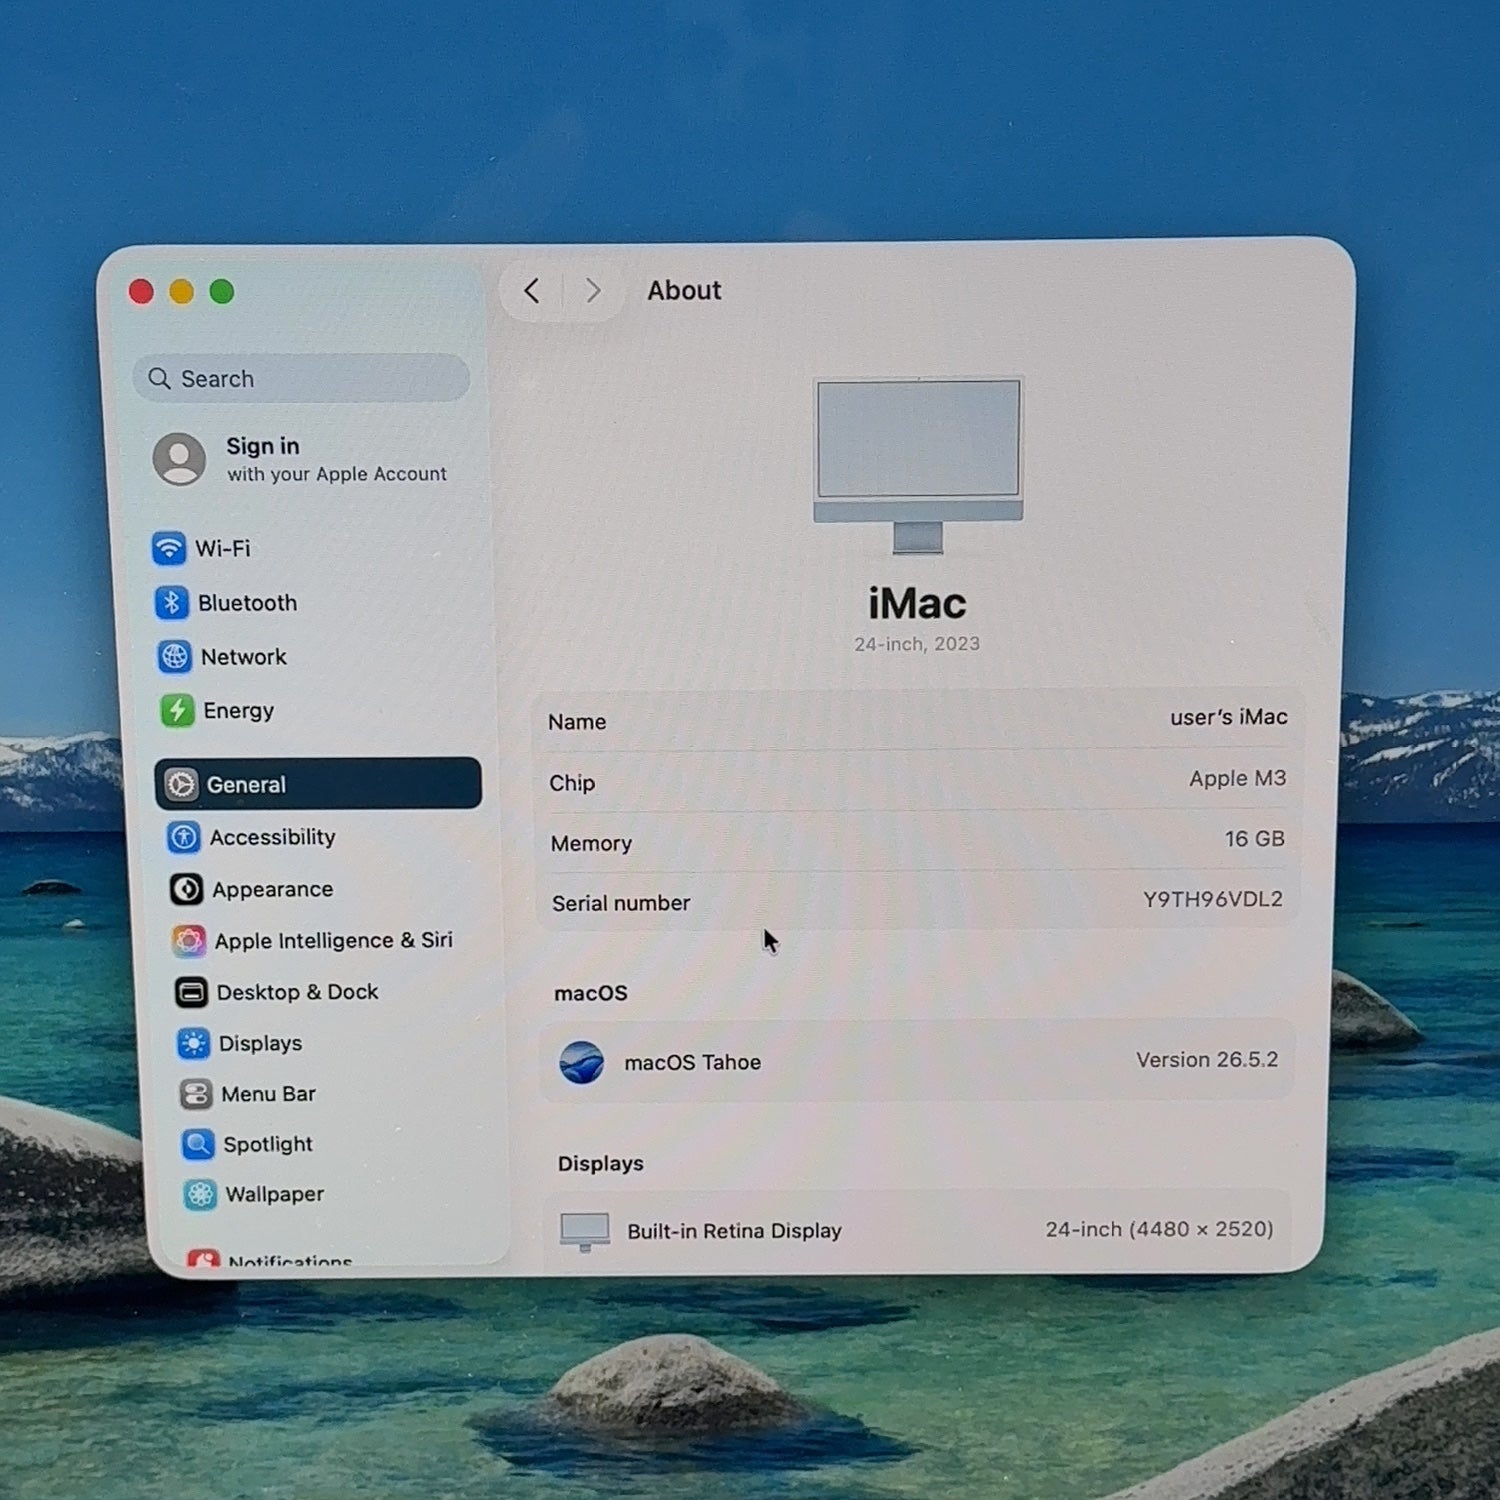Click the Built-in Retina Display monitor icon
The image size is (1500, 1500).
click(585, 1231)
